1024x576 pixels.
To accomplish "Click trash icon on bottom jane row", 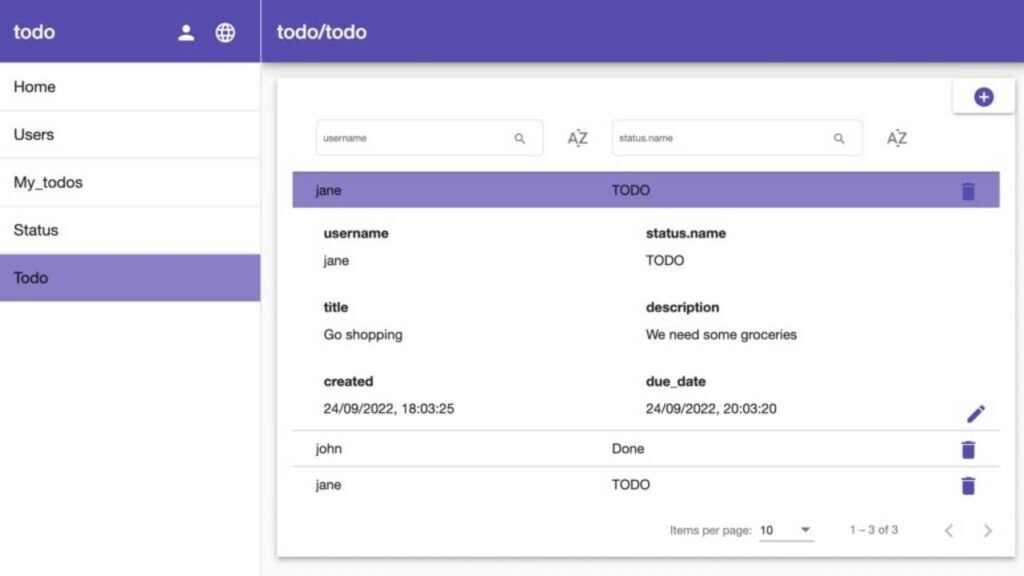I will pyautogui.click(x=967, y=486).
